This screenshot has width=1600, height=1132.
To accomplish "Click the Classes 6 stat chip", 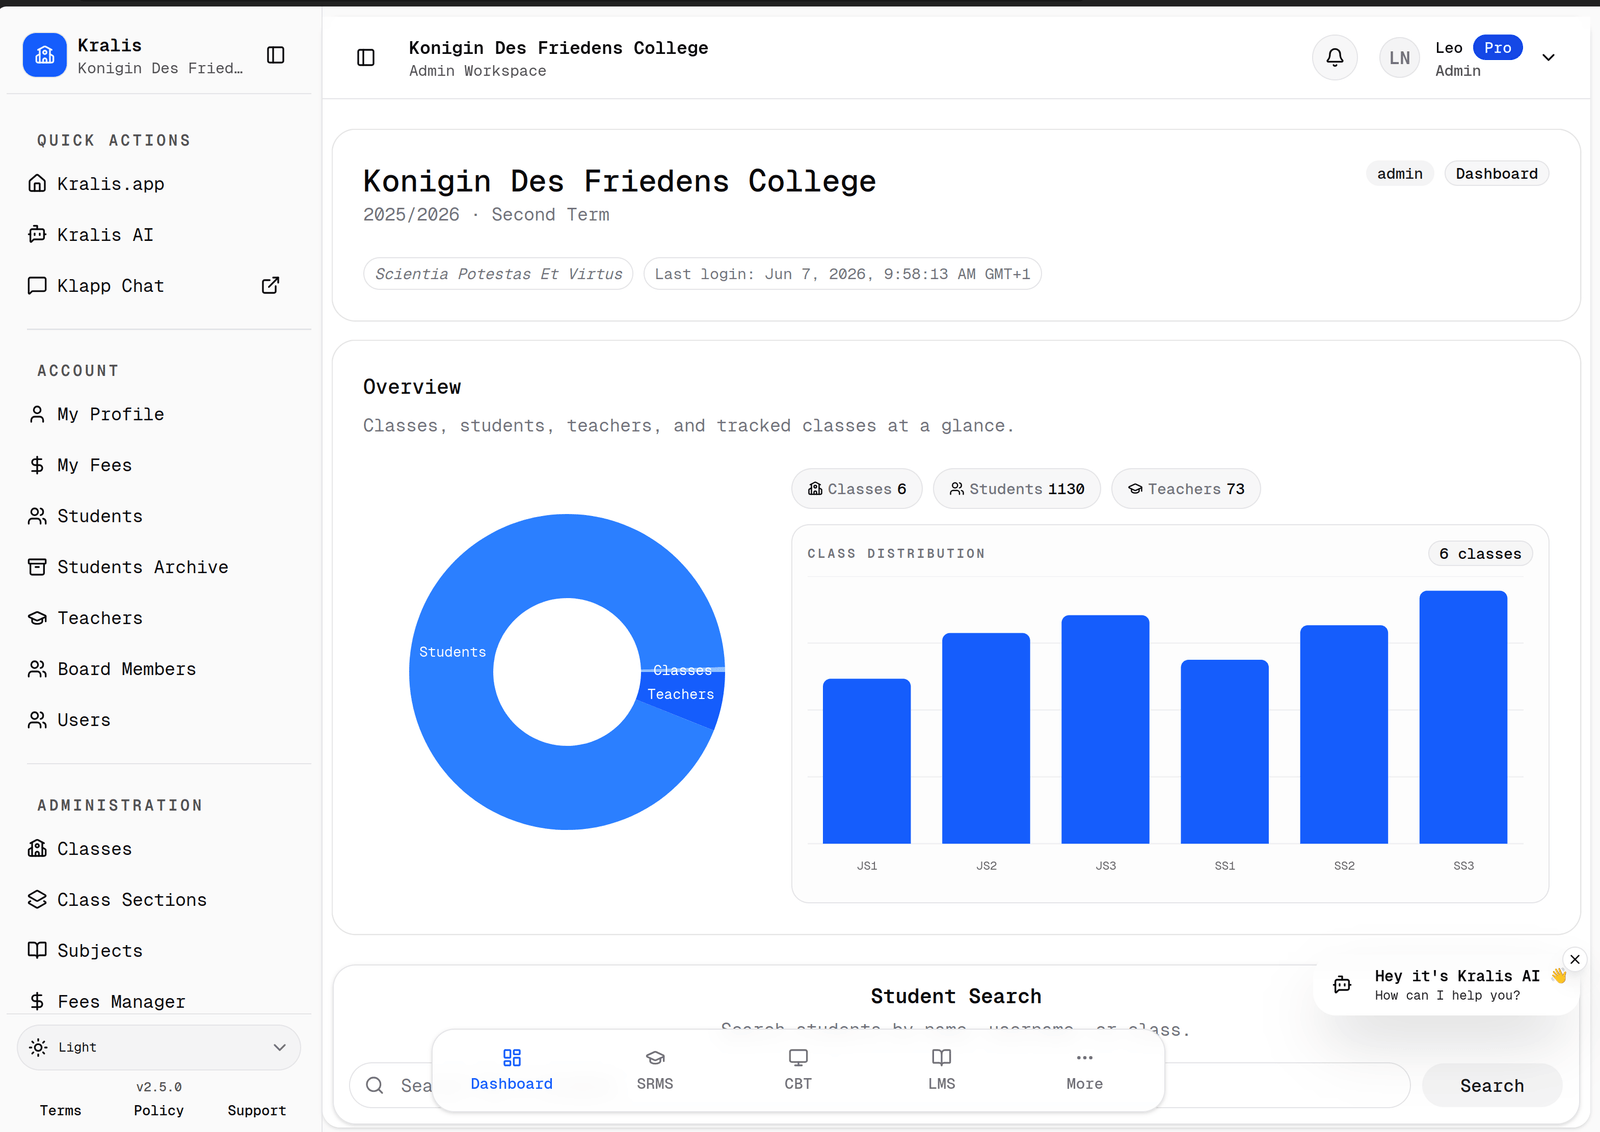I will pos(857,489).
